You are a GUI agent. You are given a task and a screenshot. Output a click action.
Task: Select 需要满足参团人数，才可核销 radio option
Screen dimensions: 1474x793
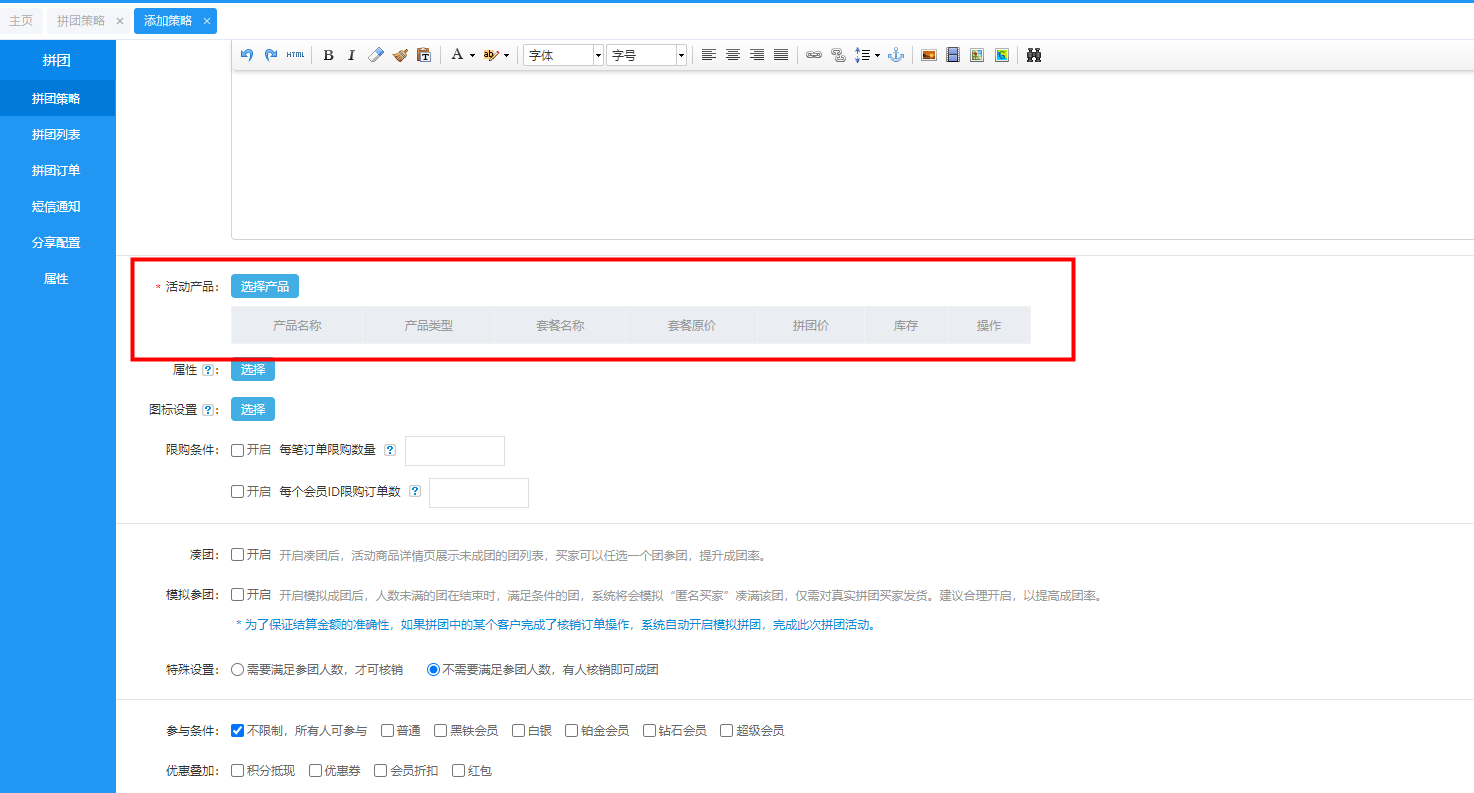(238, 669)
